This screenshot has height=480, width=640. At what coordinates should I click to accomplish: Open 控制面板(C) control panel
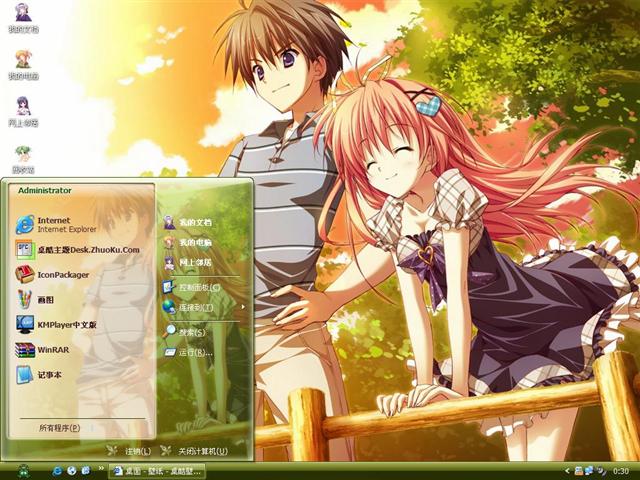click(x=191, y=287)
